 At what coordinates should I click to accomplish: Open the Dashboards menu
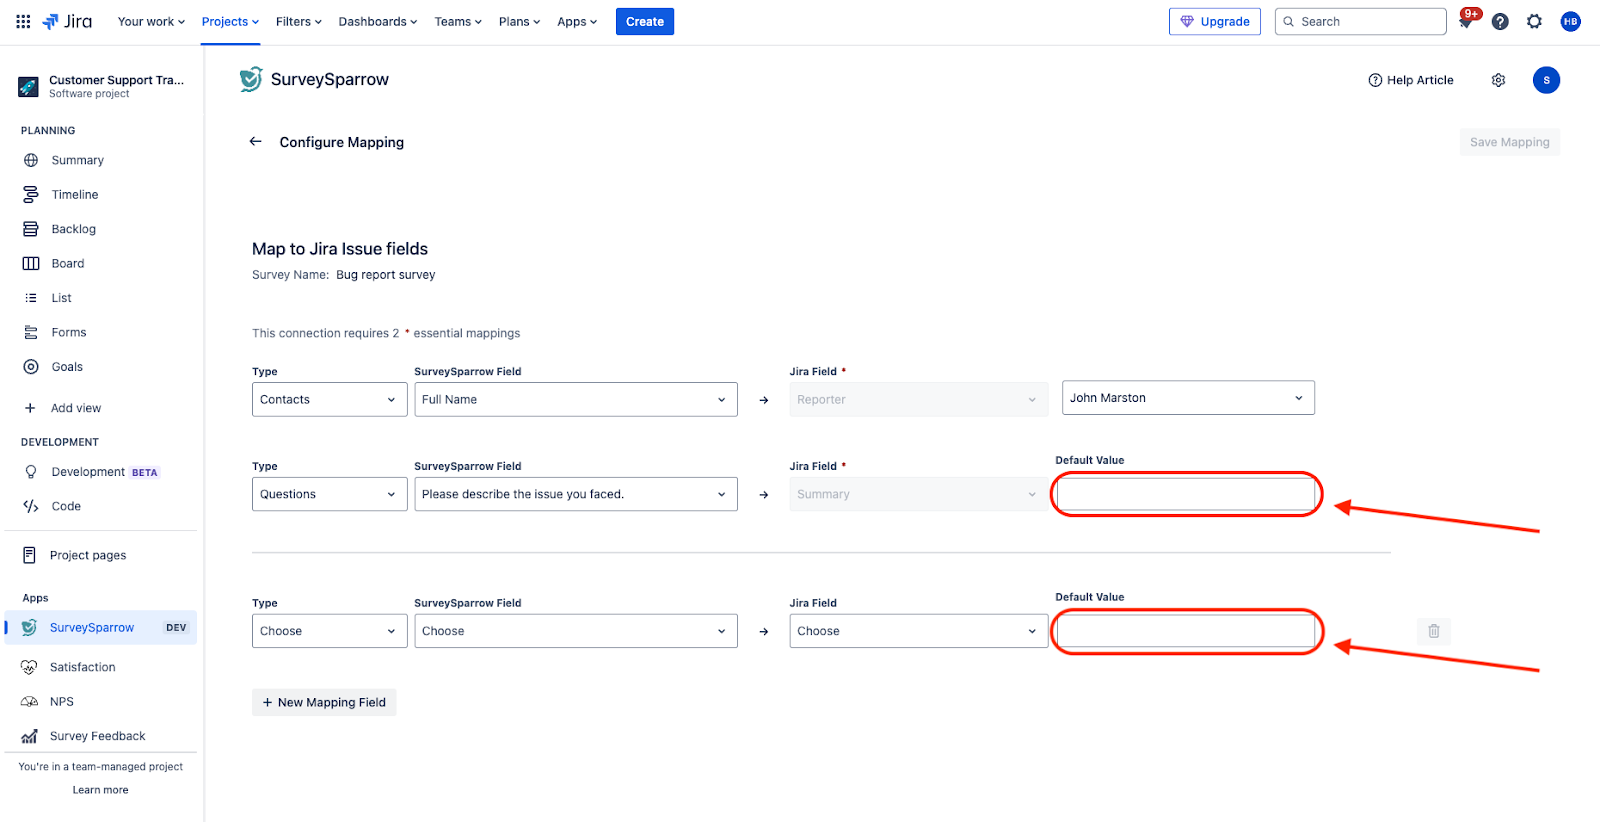coord(377,21)
